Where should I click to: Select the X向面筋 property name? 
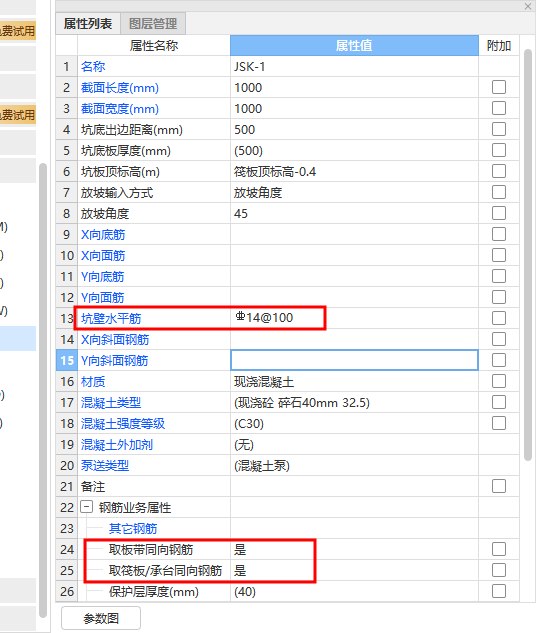click(x=103, y=256)
